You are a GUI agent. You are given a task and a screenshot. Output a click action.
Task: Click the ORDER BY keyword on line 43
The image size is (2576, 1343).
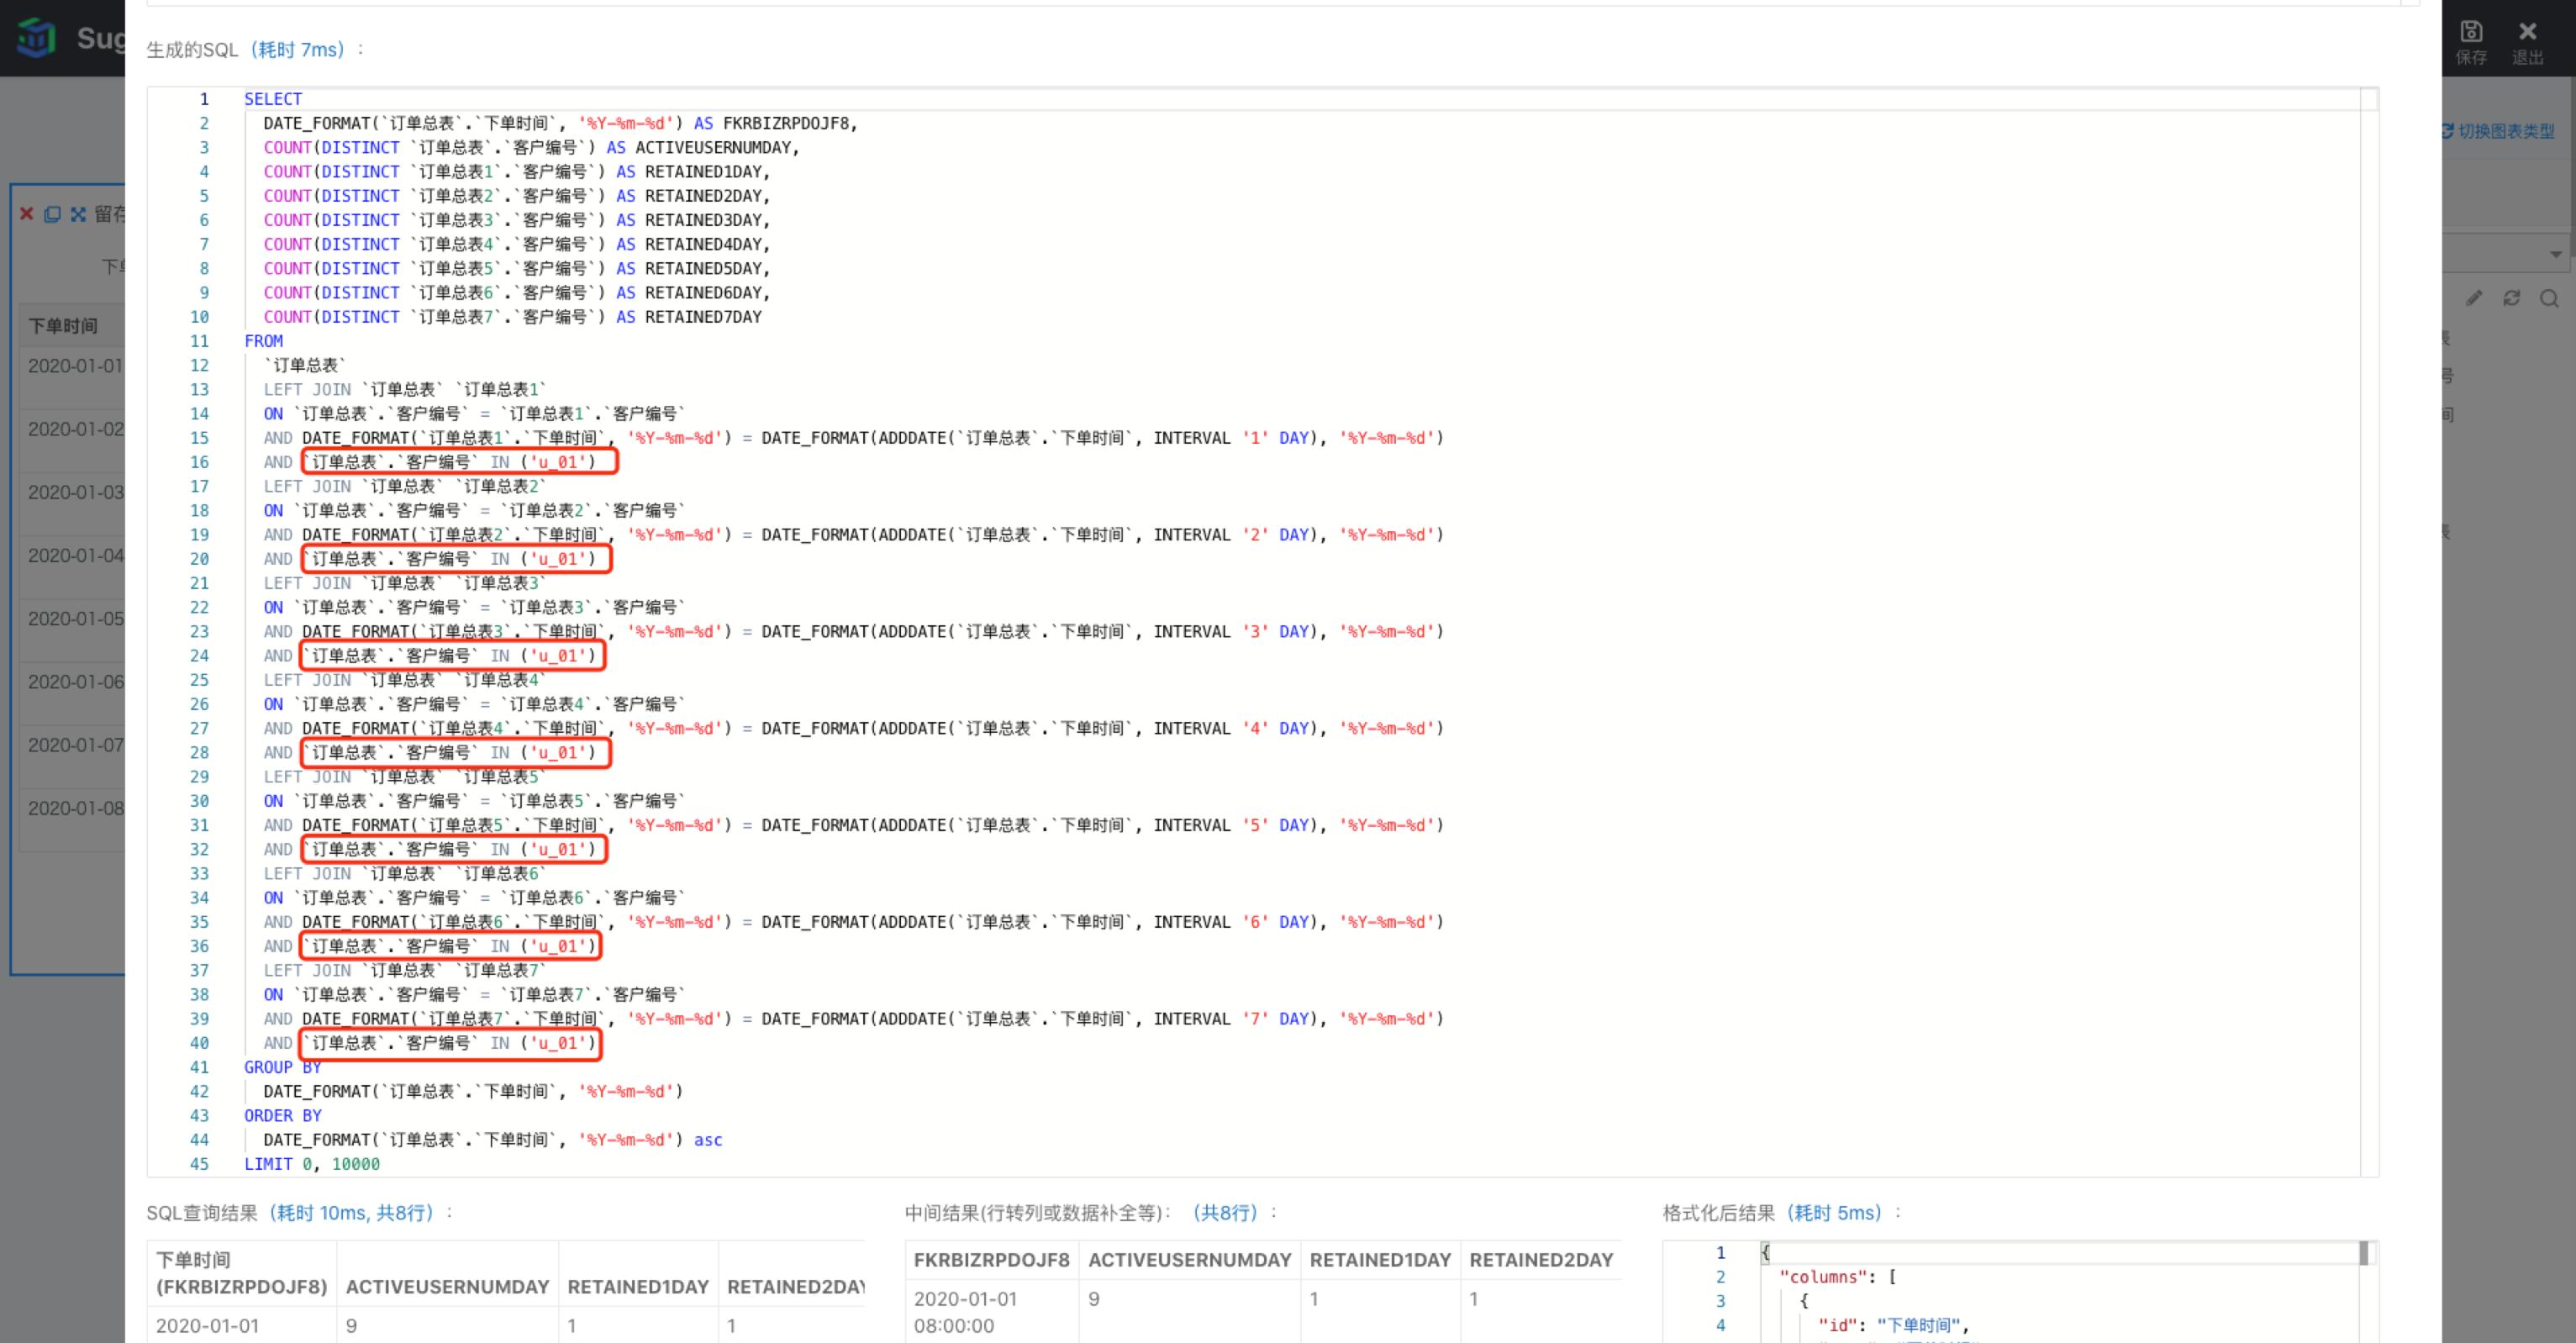(283, 1116)
